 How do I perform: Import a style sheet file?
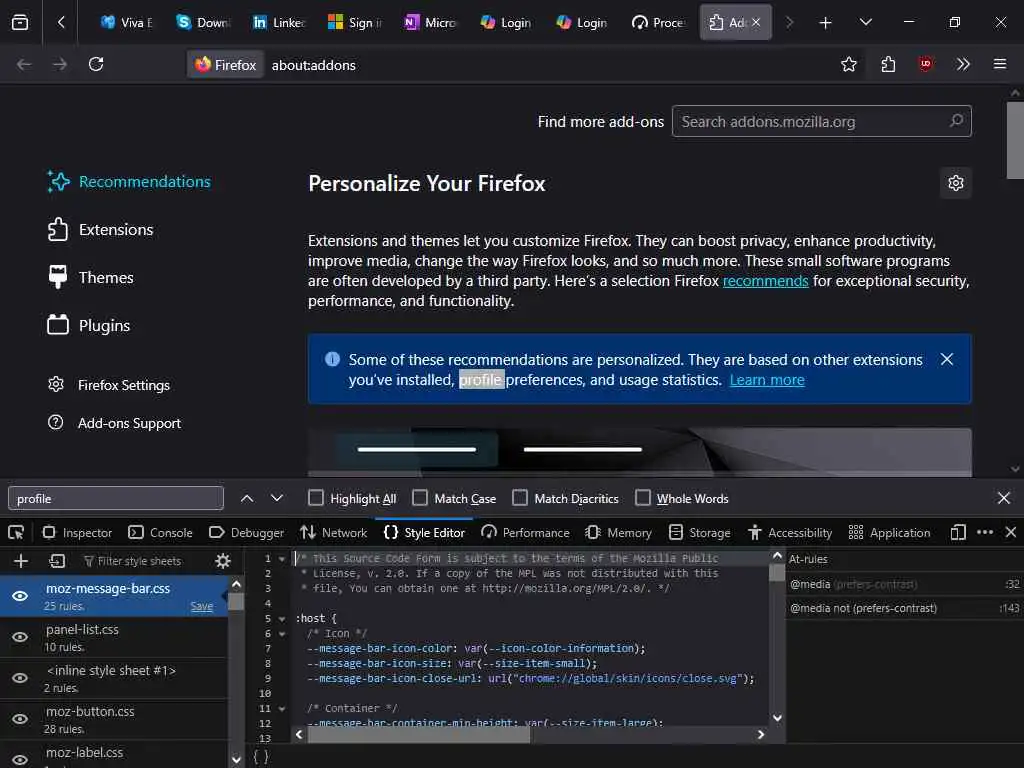(x=57, y=561)
